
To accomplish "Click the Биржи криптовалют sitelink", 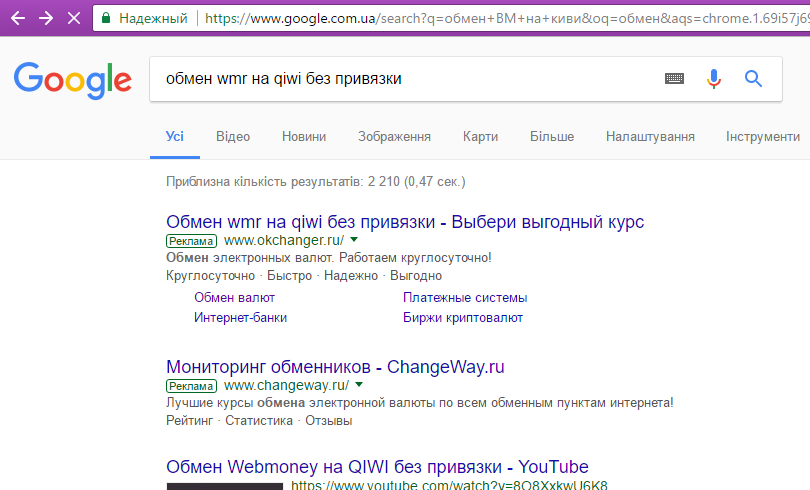I will [462, 318].
